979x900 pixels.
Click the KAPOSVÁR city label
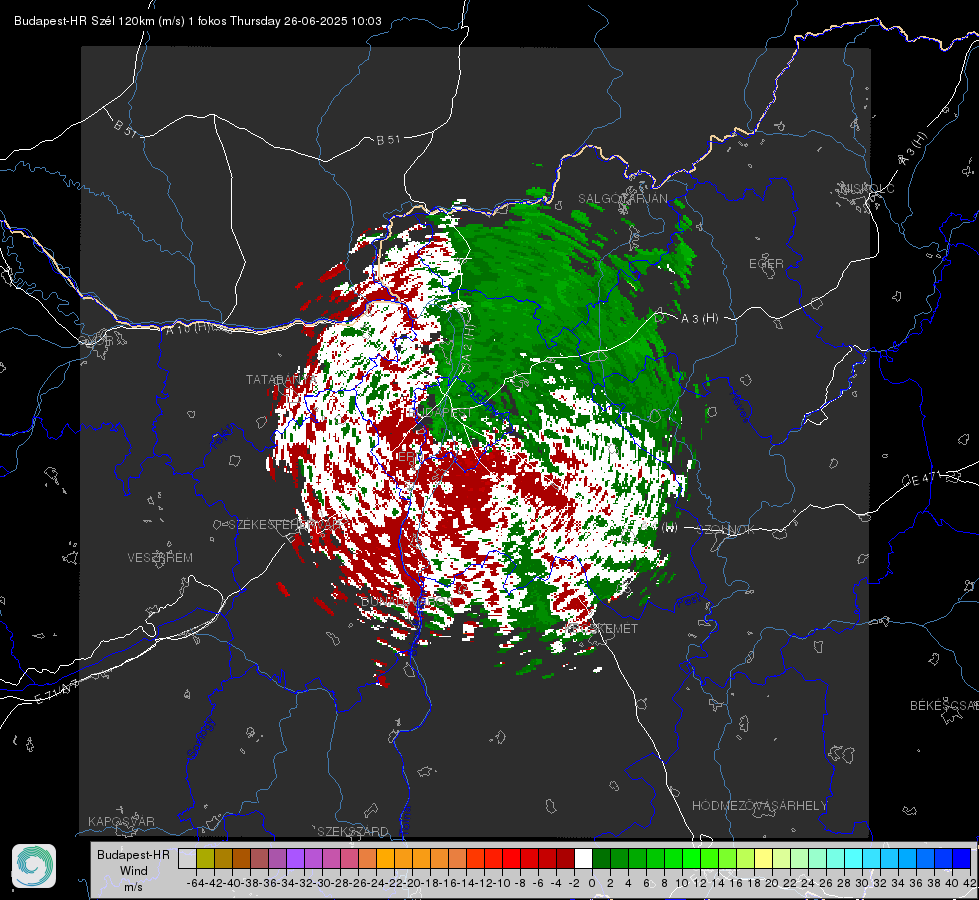click(121, 821)
